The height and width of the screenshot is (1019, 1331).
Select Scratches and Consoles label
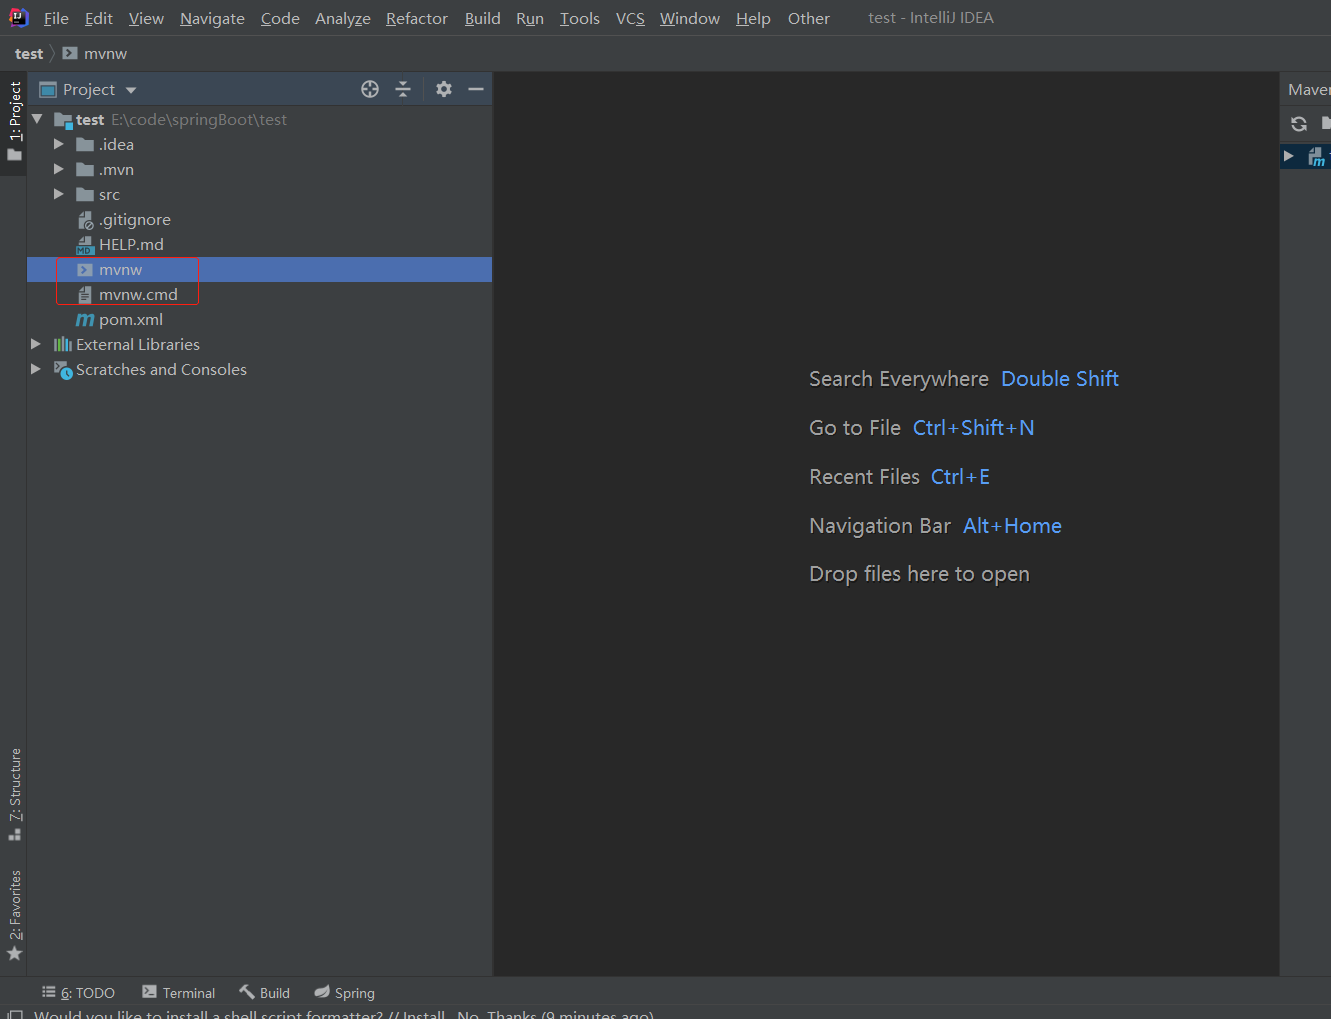click(161, 369)
